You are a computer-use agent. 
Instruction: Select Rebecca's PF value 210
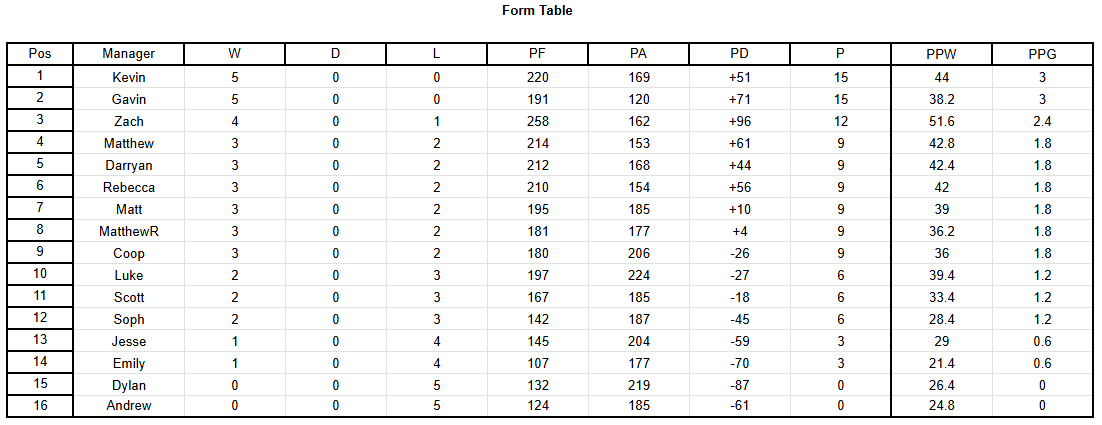pyautogui.click(x=538, y=188)
